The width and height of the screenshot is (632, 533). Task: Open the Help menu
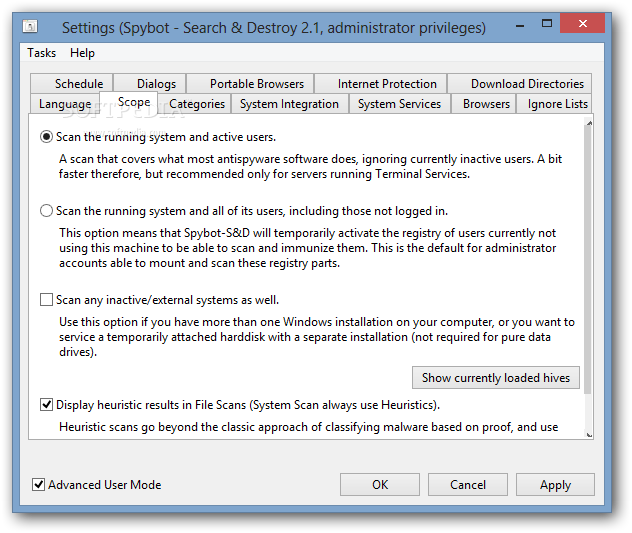click(82, 53)
